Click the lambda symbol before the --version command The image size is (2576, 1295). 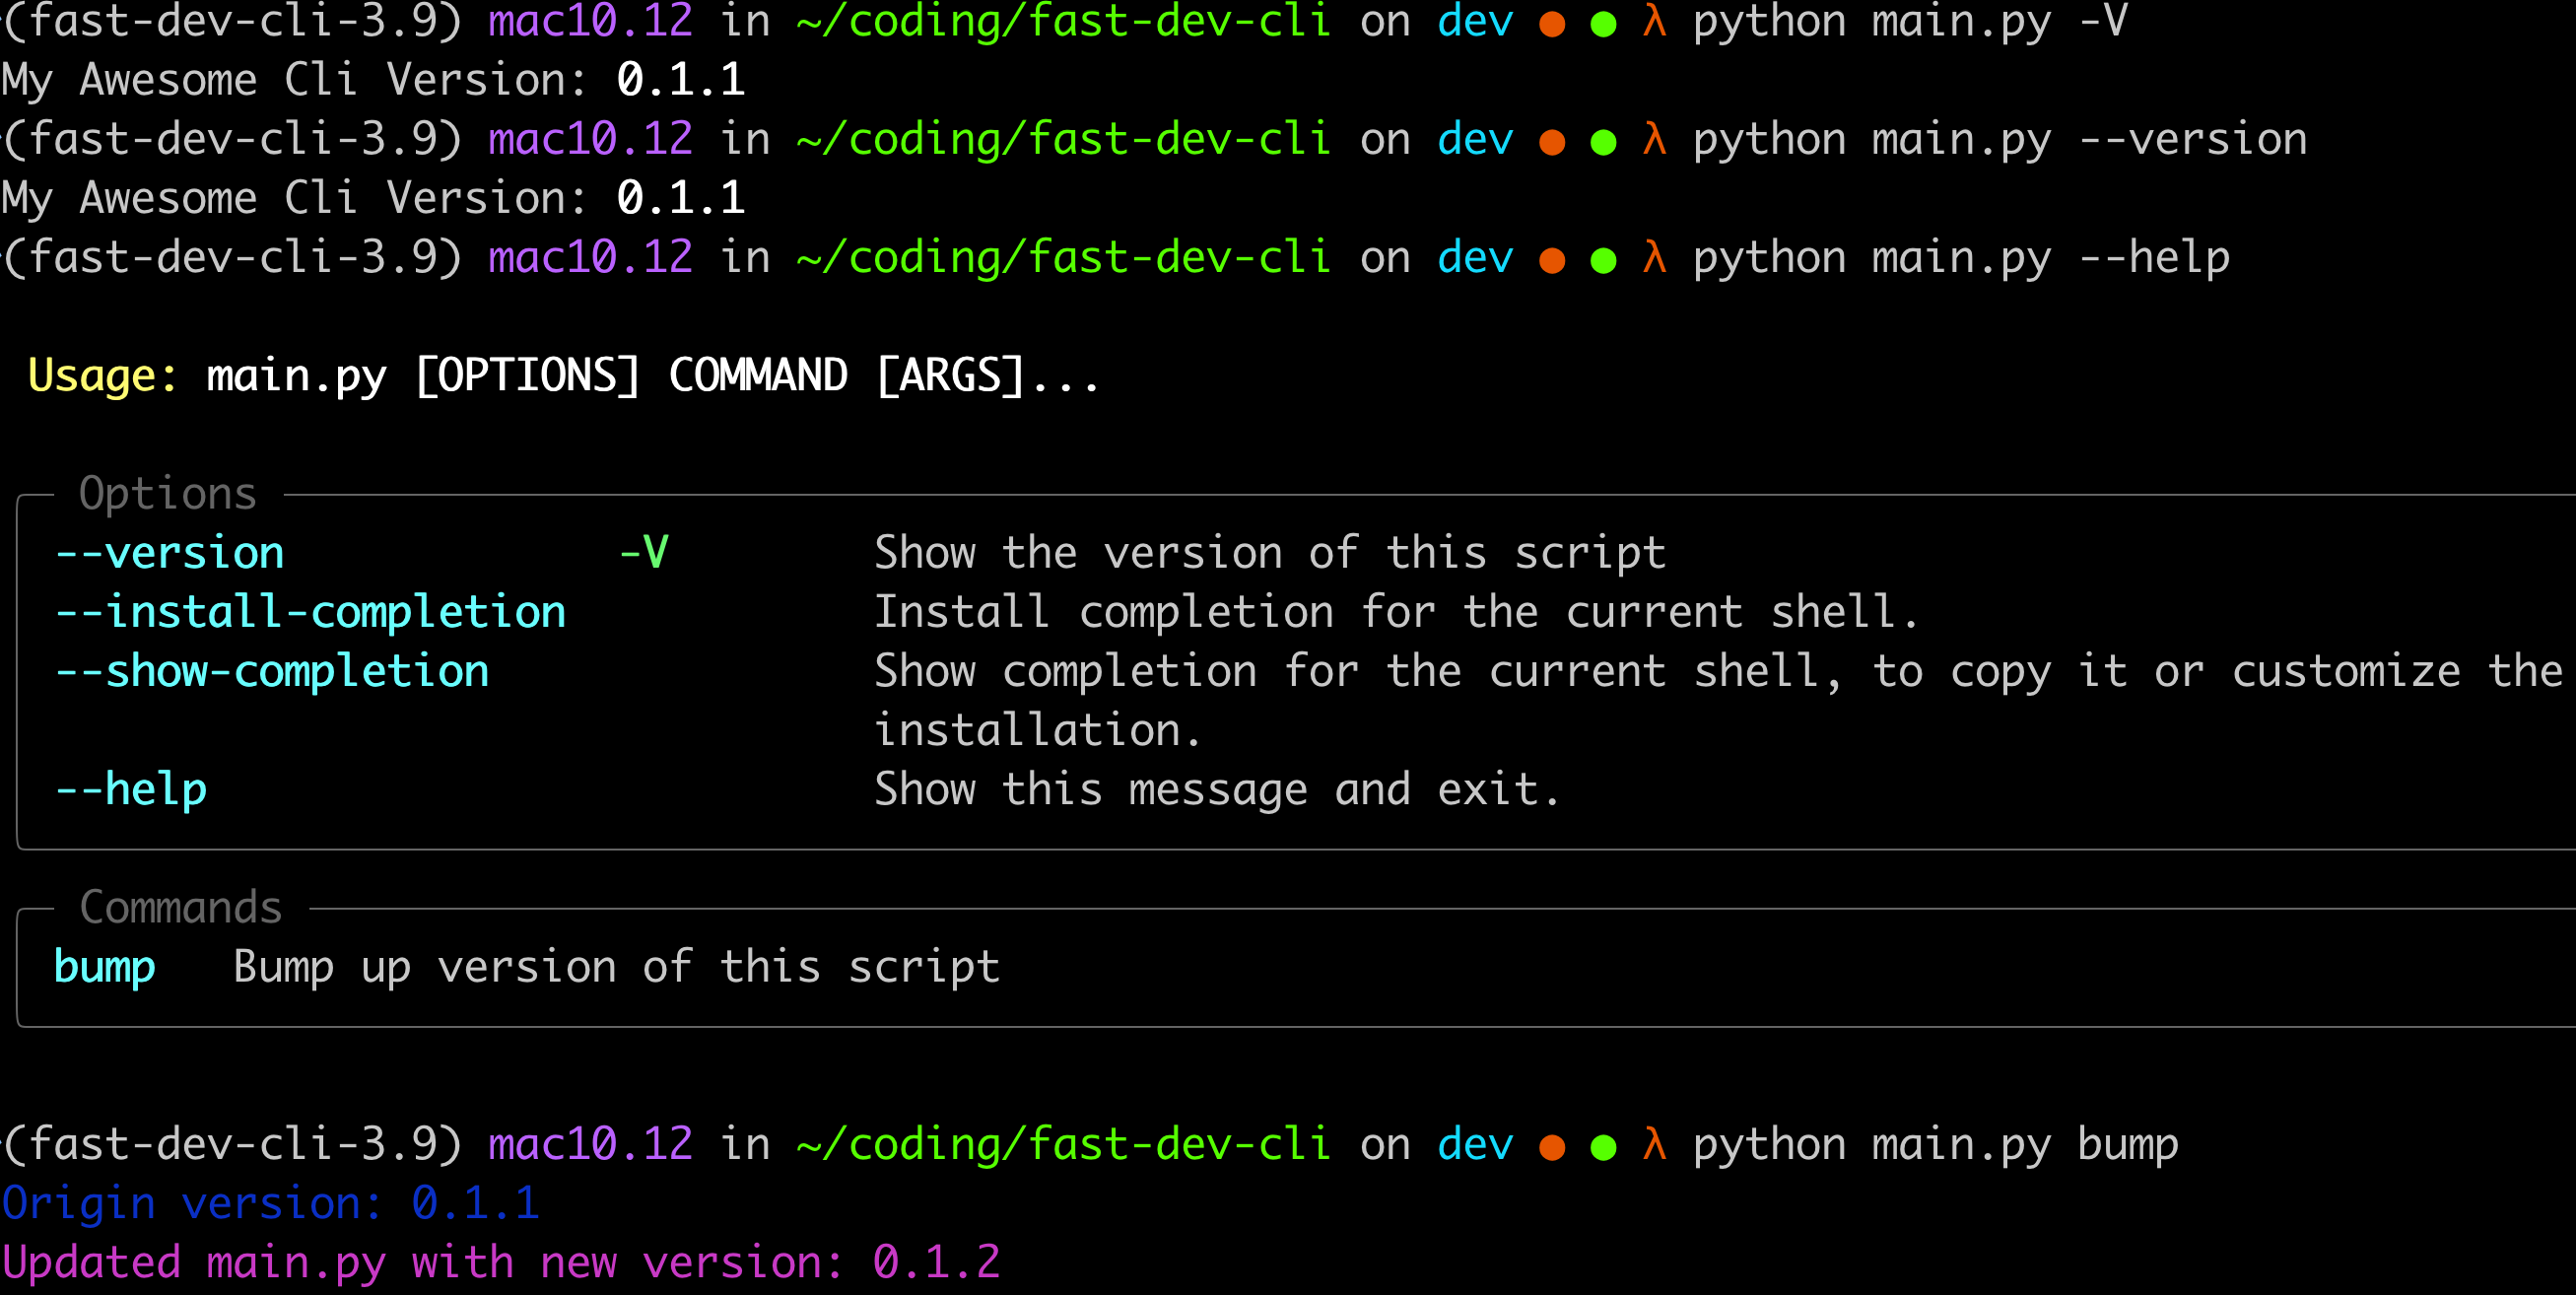point(1654,140)
